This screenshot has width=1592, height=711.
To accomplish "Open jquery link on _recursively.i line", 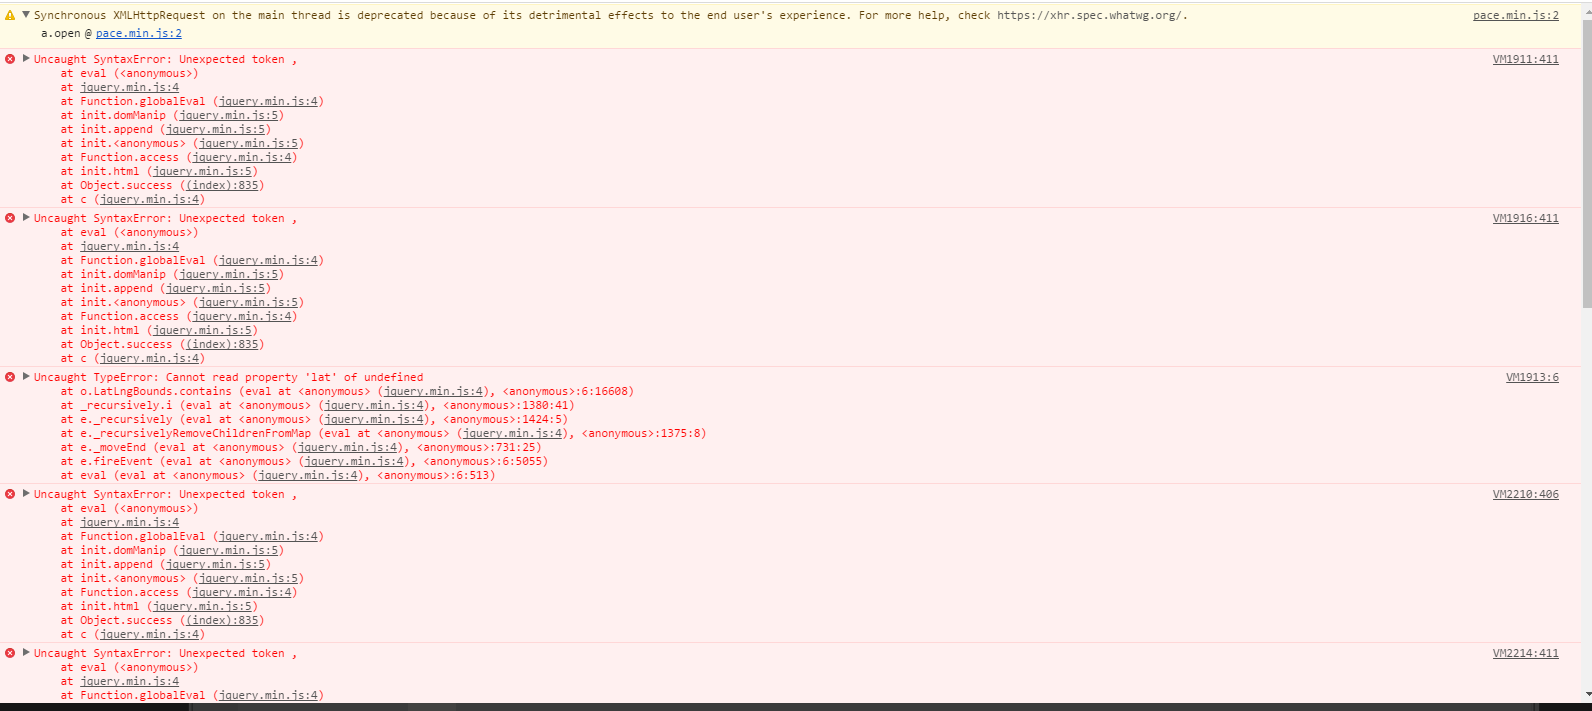I will [374, 405].
